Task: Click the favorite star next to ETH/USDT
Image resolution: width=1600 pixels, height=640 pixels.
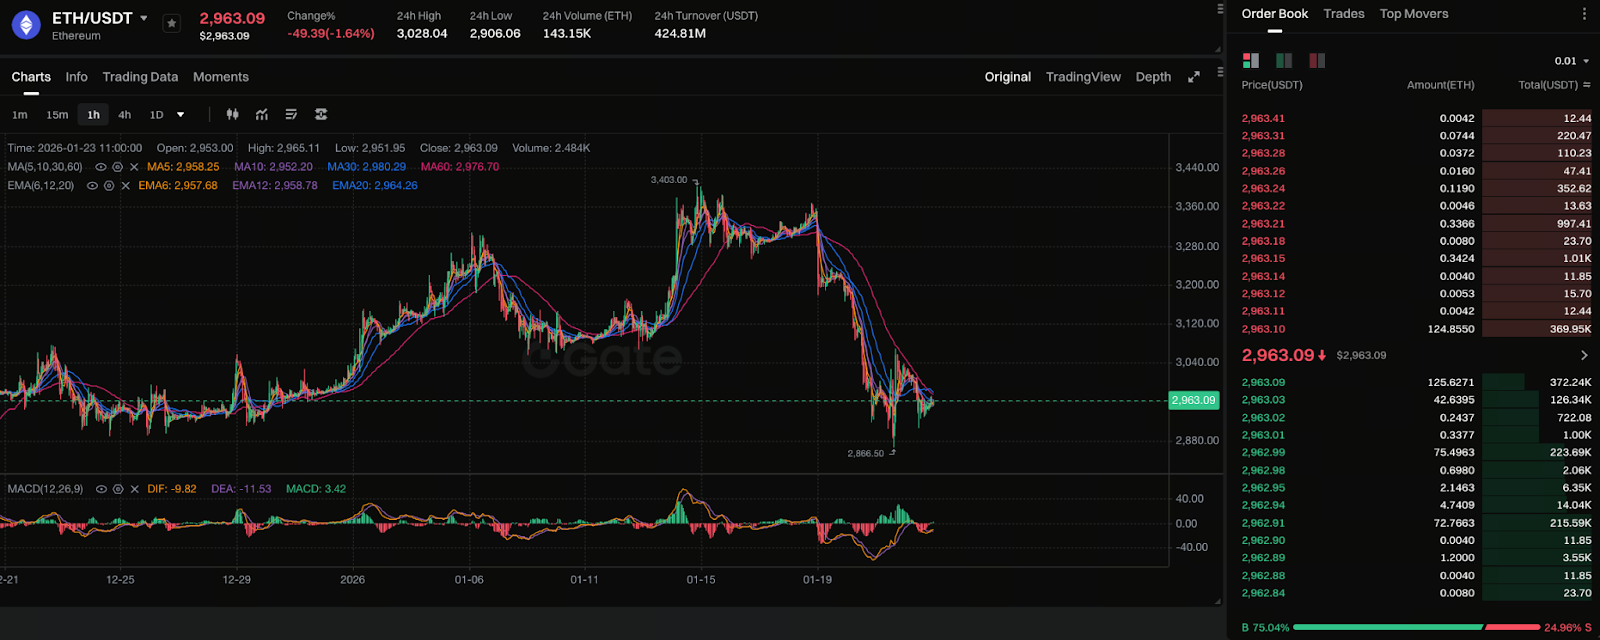Action: (x=172, y=23)
